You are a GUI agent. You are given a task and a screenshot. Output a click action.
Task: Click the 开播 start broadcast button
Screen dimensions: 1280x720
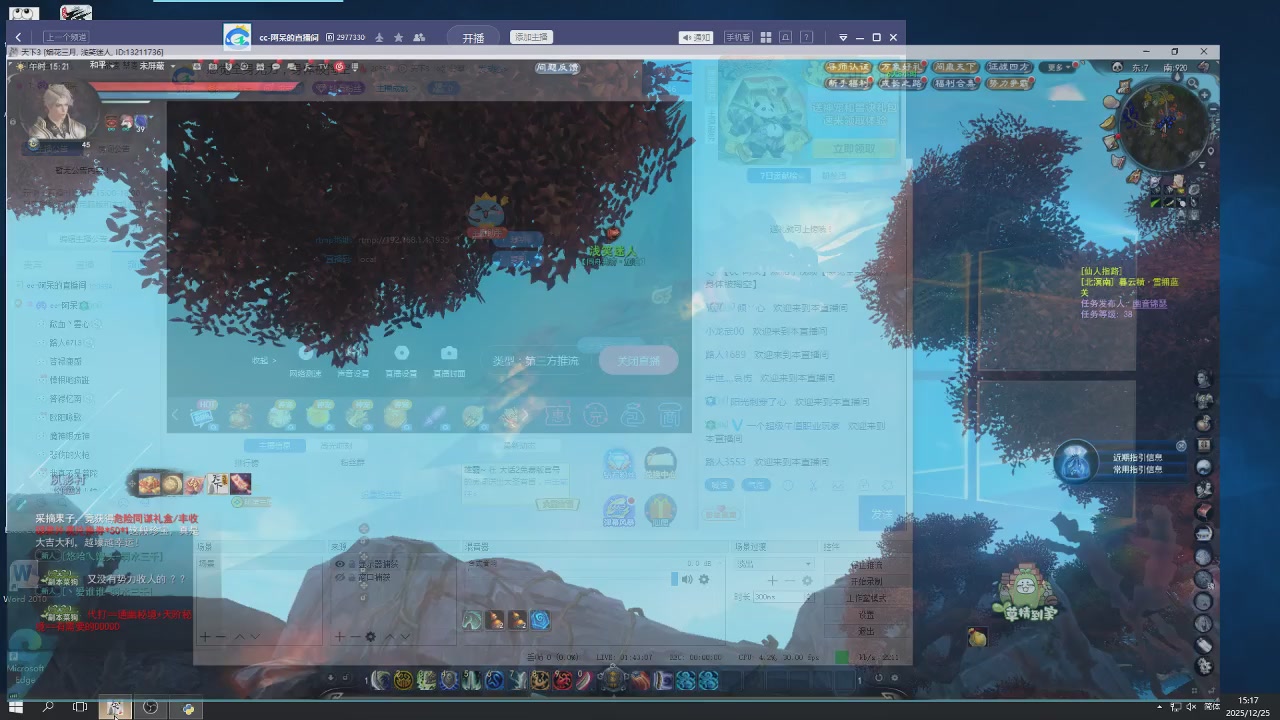[473, 38]
